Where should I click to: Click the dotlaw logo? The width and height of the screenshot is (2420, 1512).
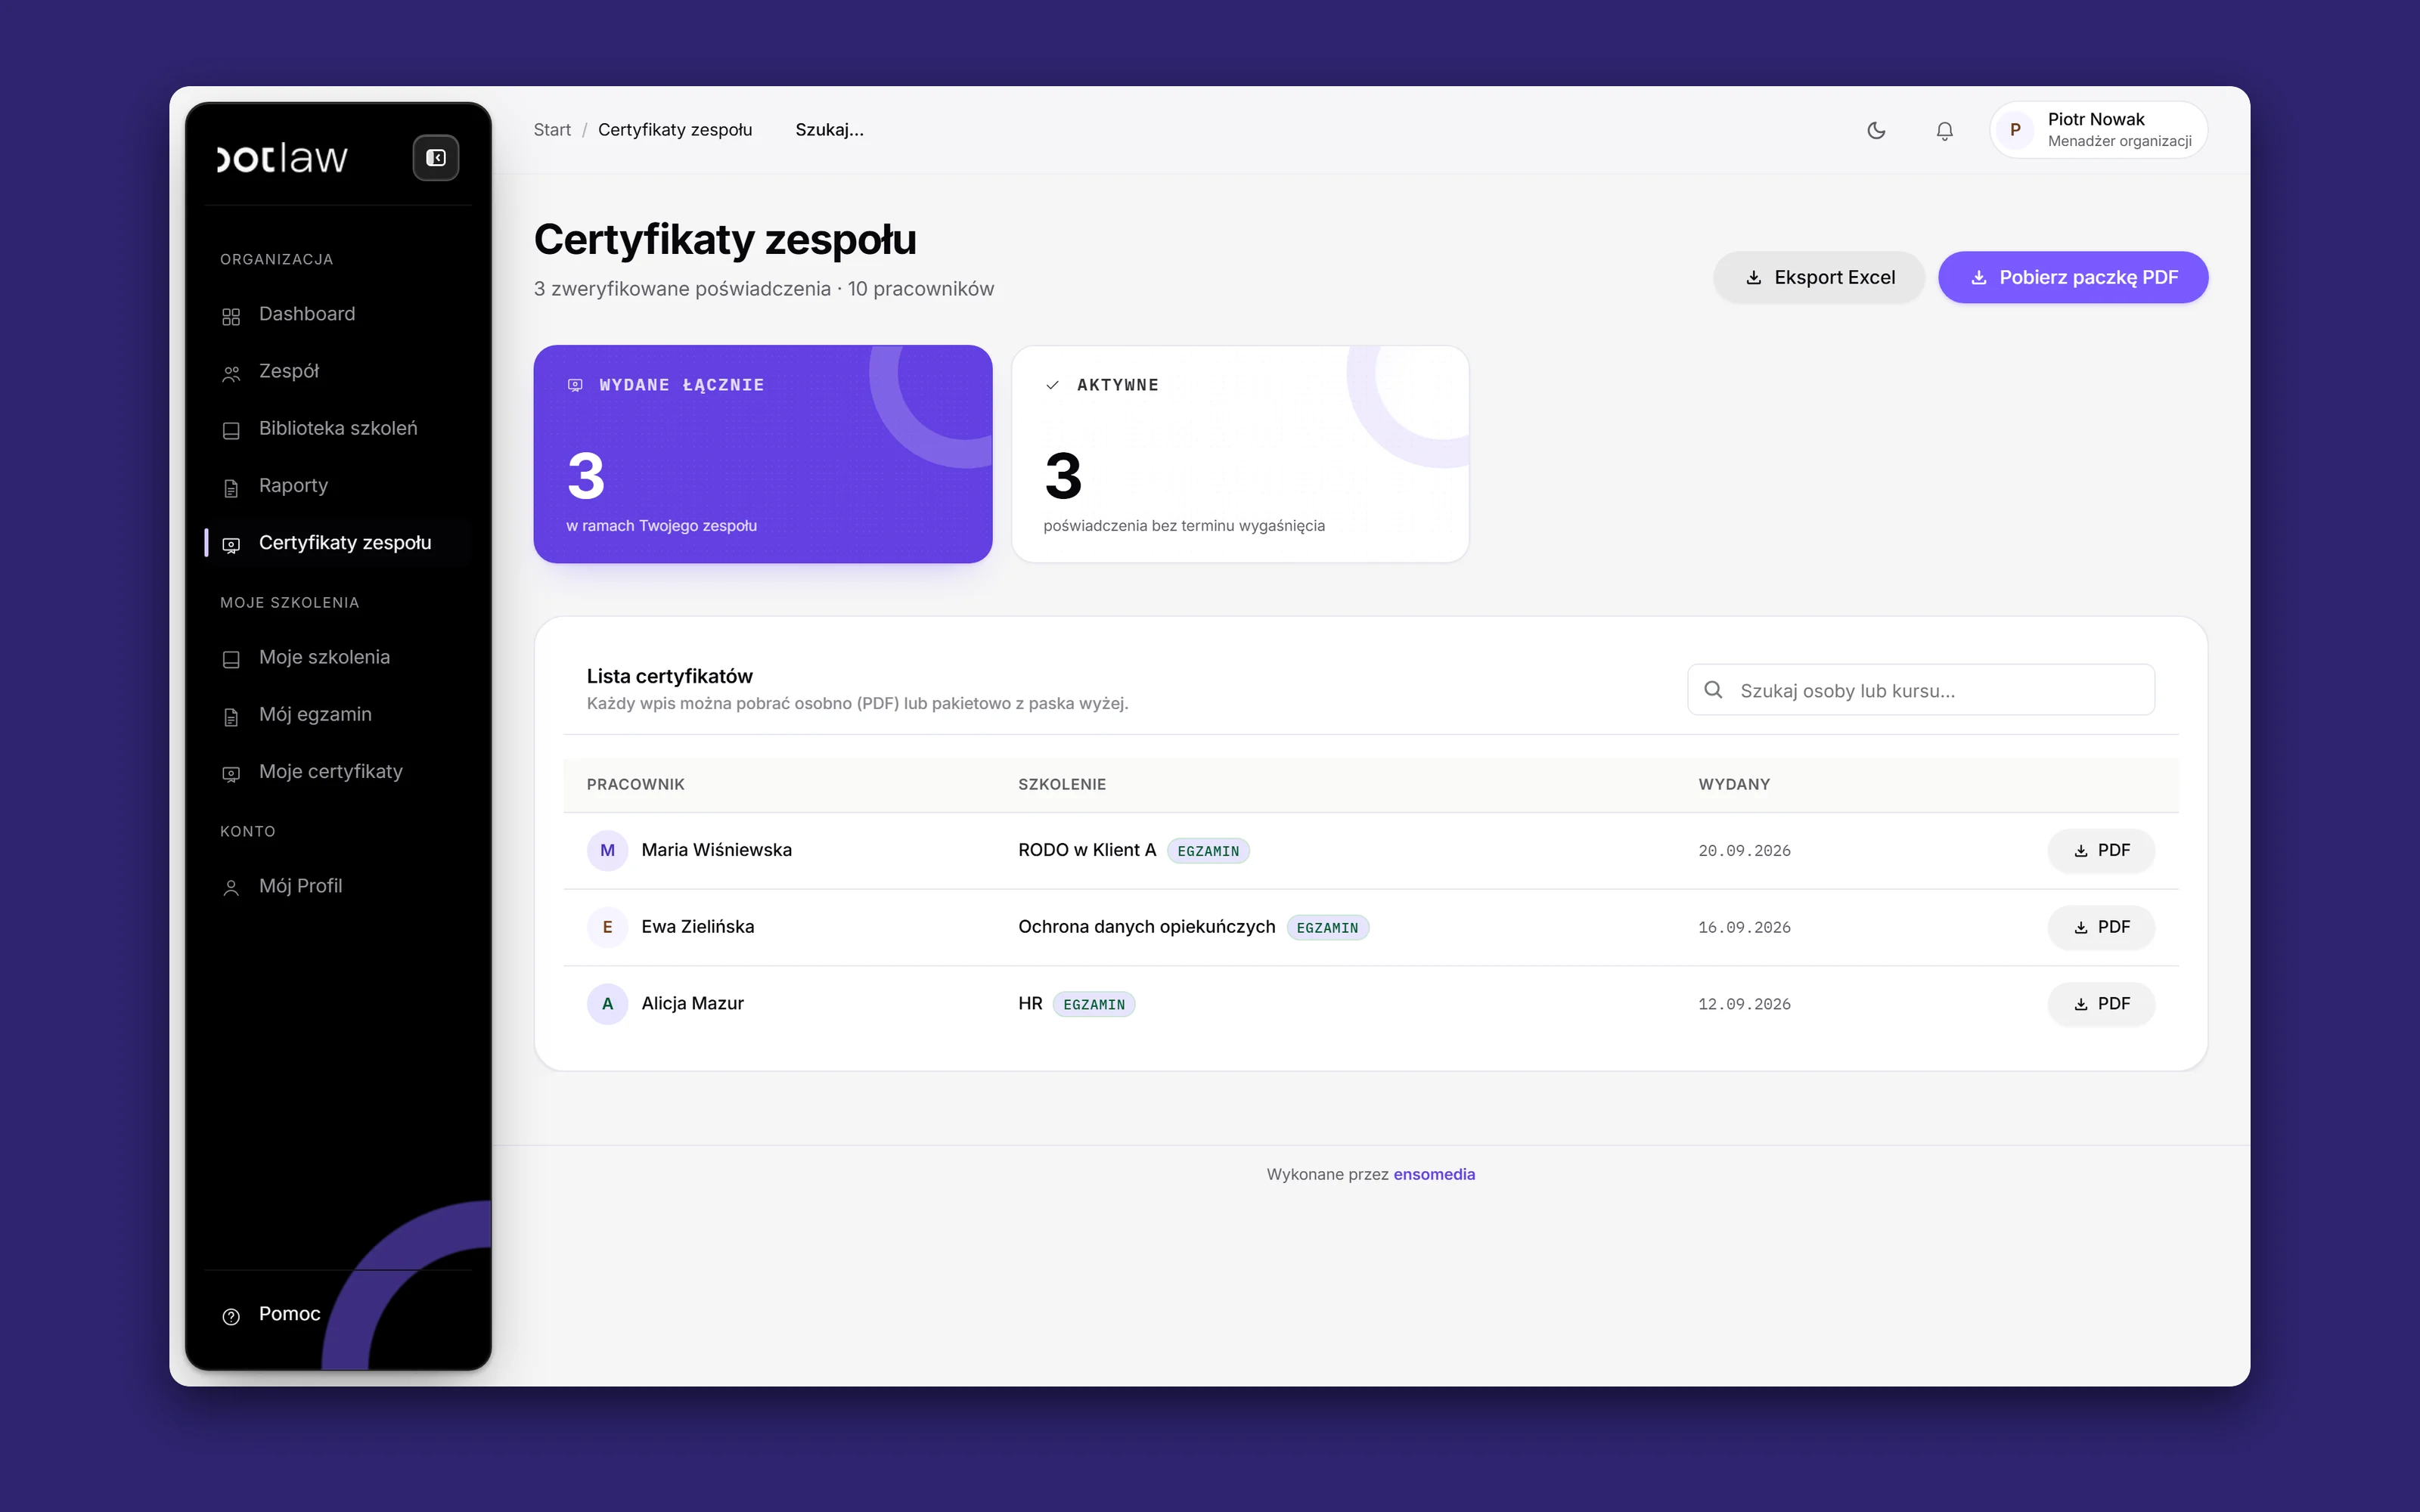tap(283, 158)
